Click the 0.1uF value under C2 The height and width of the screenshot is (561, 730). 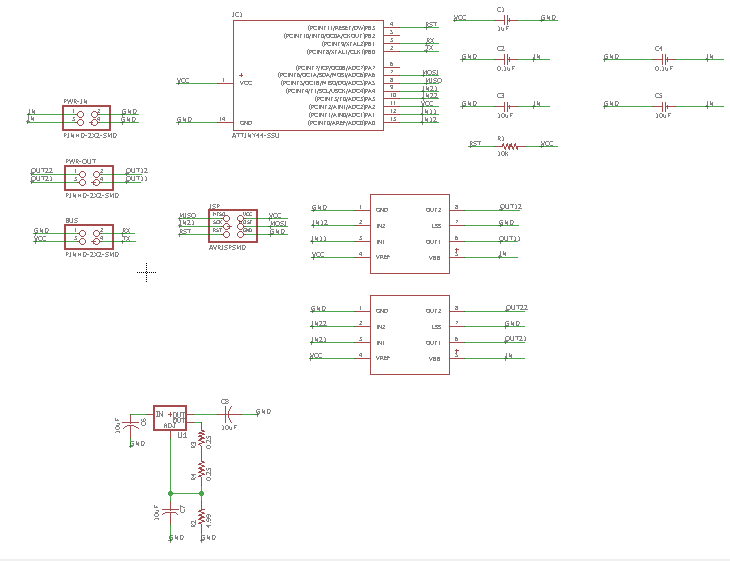click(x=506, y=68)
